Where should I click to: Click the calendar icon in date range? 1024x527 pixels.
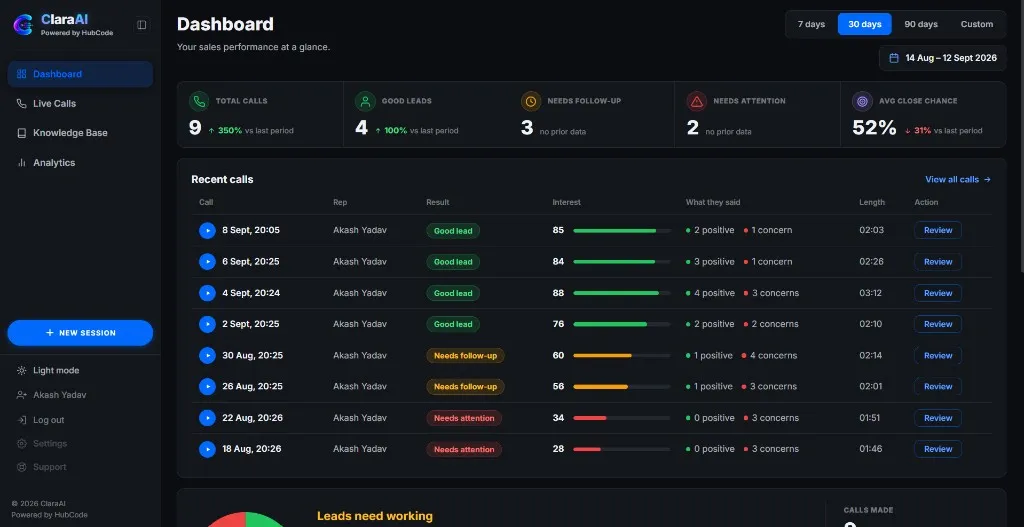coord(894,58)
